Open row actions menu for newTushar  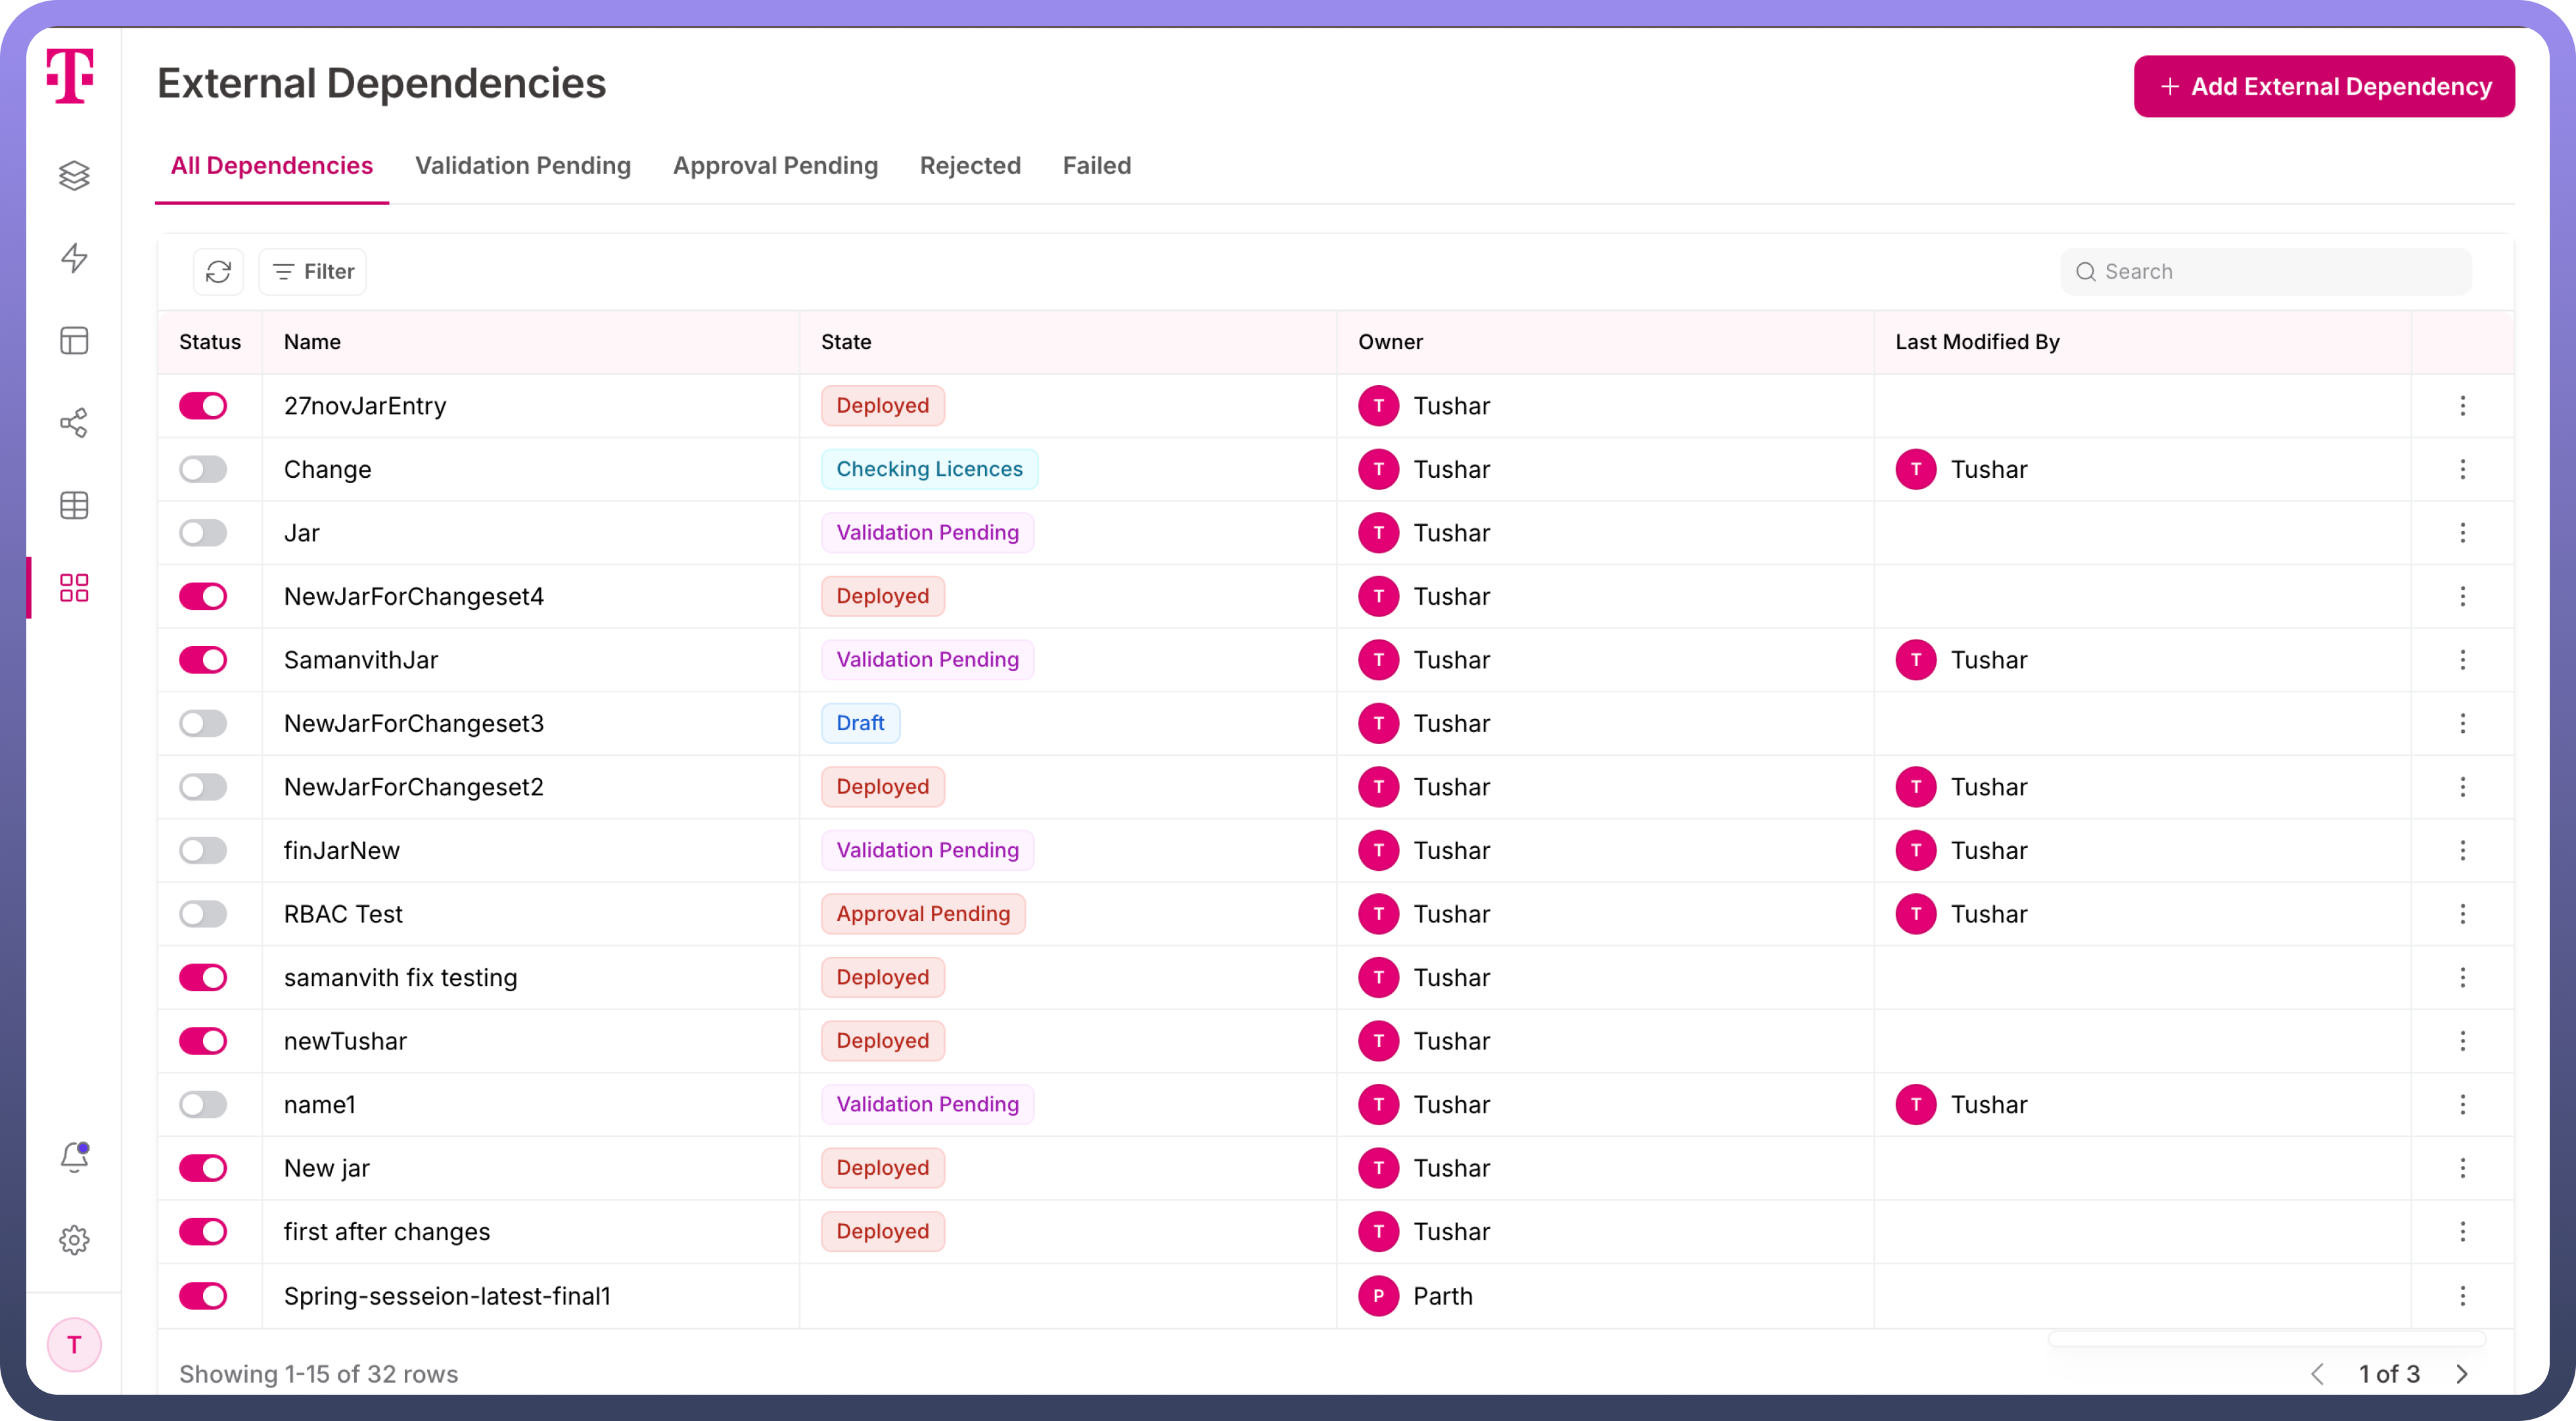(2462, 1041)
